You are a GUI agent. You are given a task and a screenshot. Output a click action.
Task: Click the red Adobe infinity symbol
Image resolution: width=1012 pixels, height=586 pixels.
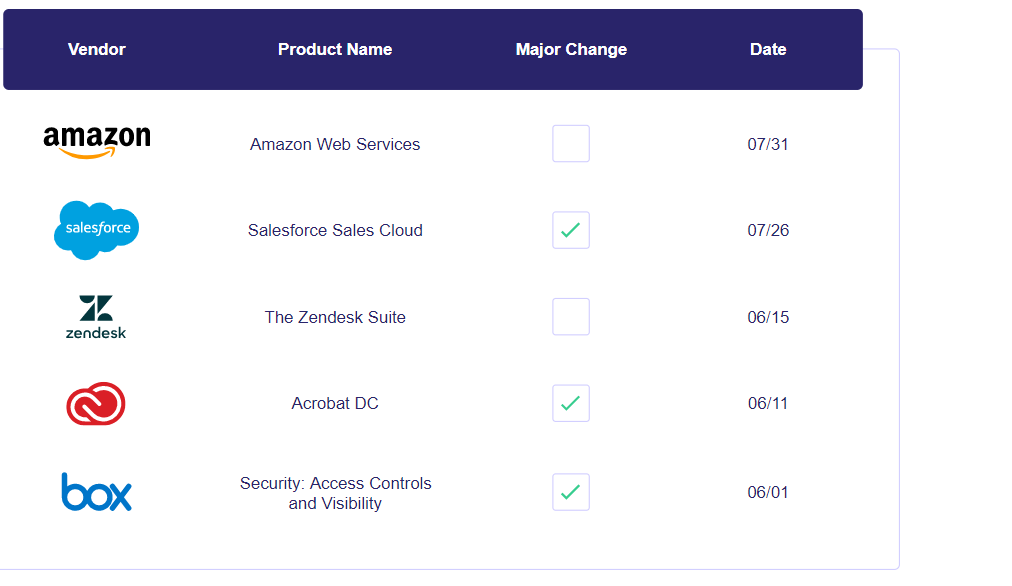[96, 403]
